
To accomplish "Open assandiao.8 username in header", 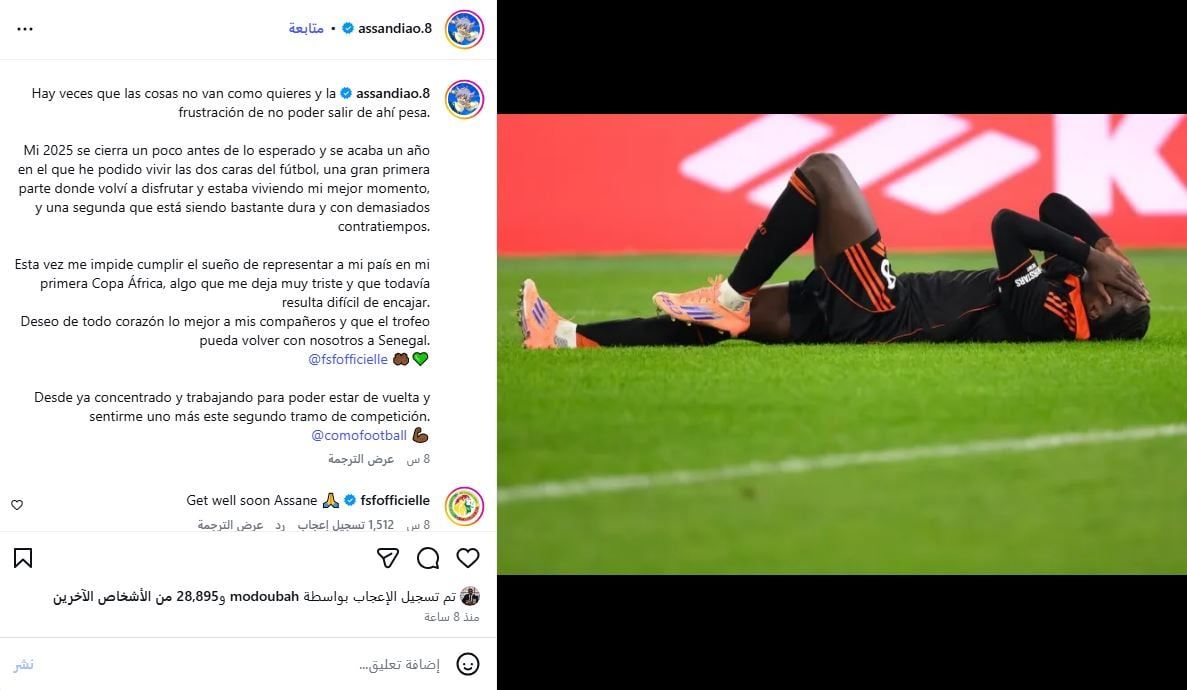I will tap(395, 29).
